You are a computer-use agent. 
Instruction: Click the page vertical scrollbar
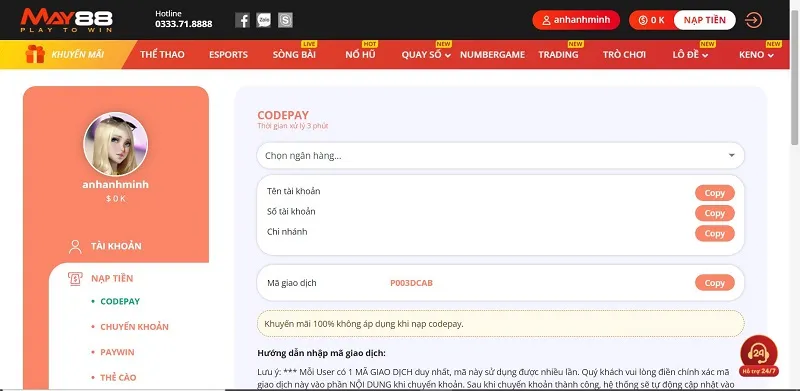tap(795, 71)
